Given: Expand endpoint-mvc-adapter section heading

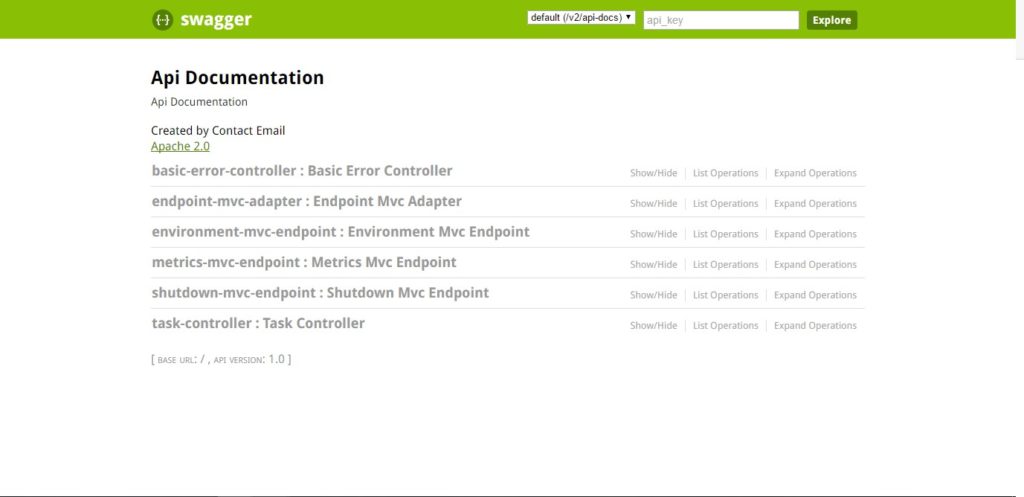Looking at the screenshot, I should 306,202.
